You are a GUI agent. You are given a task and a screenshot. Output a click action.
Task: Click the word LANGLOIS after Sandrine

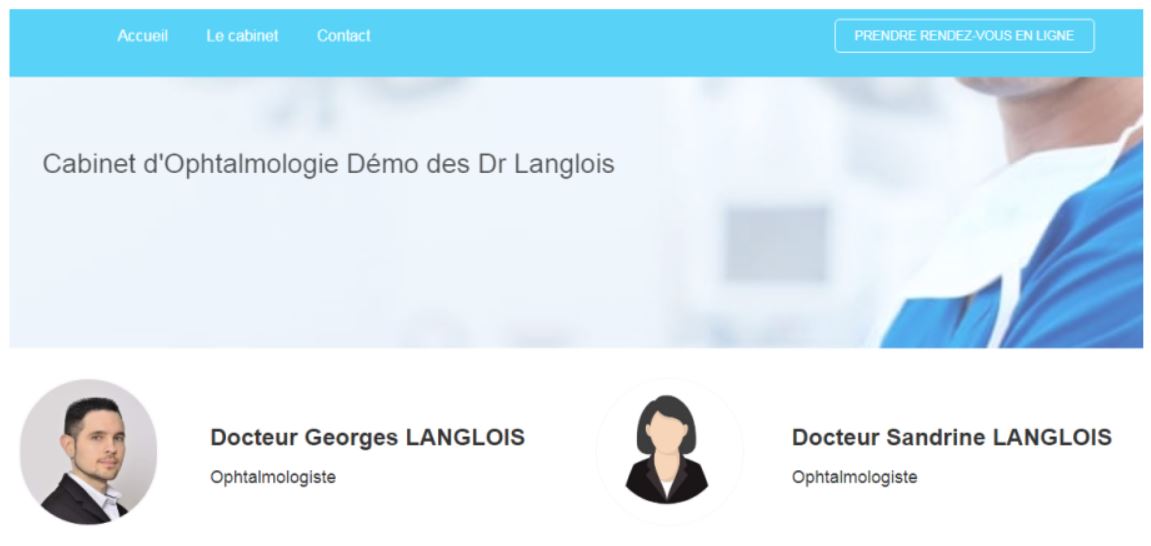[x=1052, y=437]
